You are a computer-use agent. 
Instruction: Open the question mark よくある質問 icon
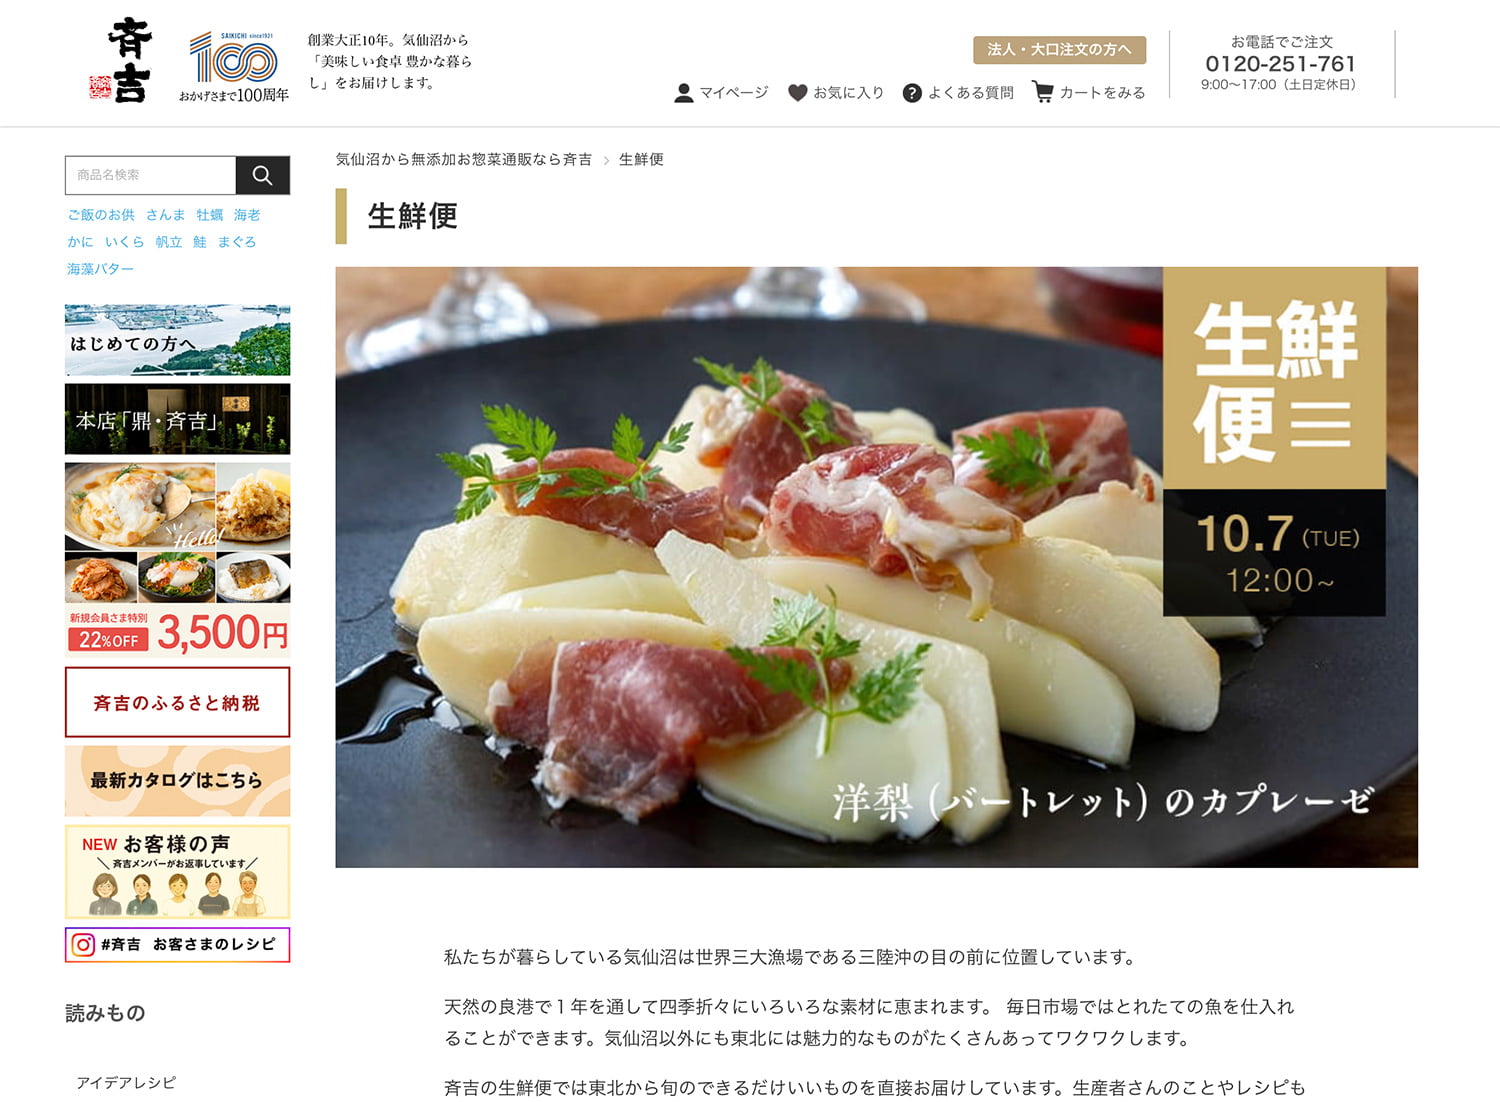tap(912, 93)
